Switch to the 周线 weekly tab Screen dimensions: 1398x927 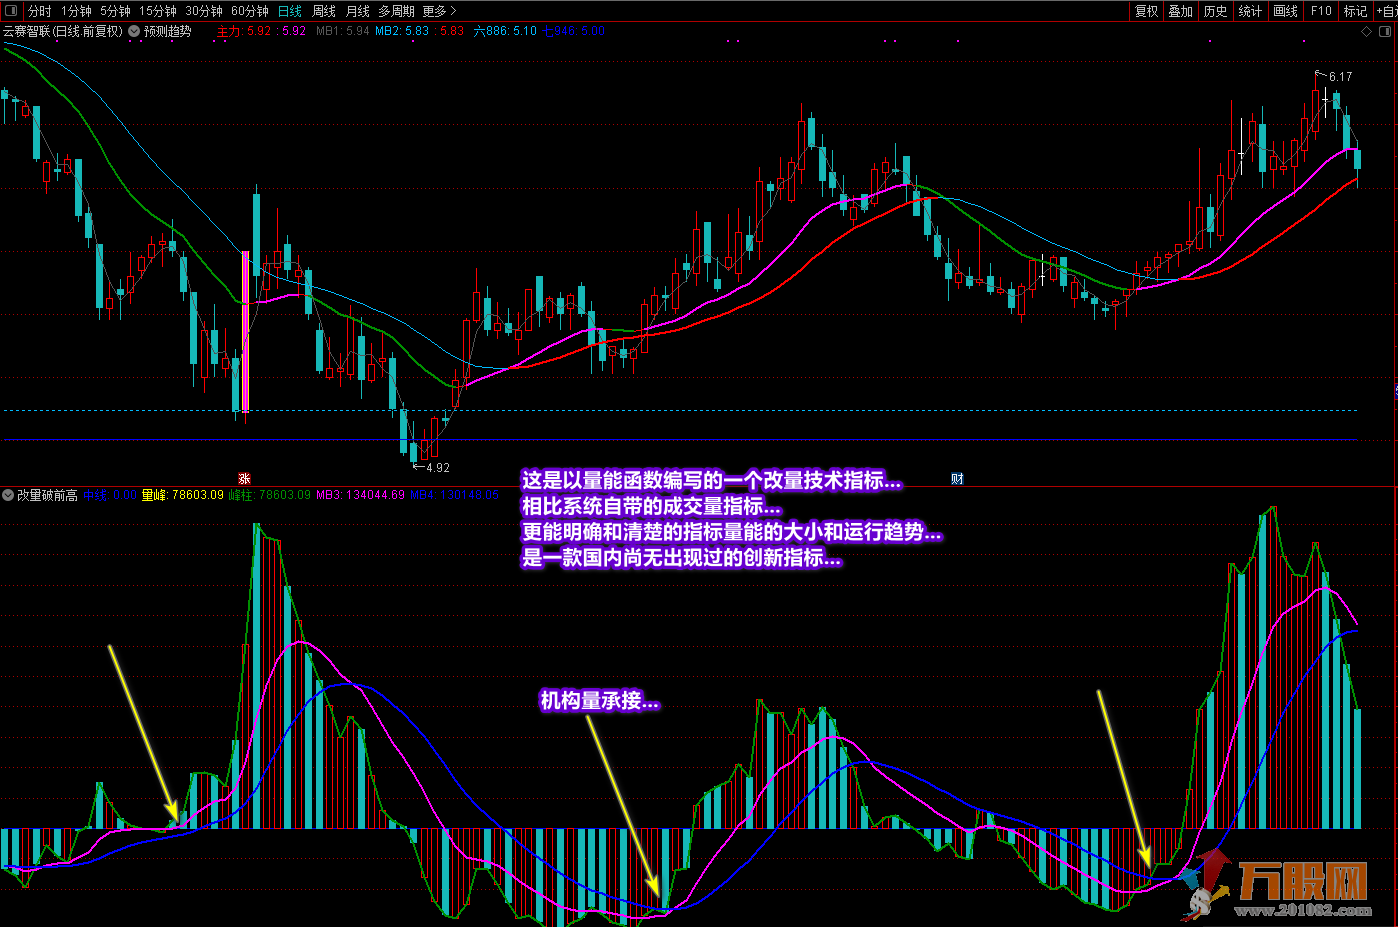tap(324, 11)
